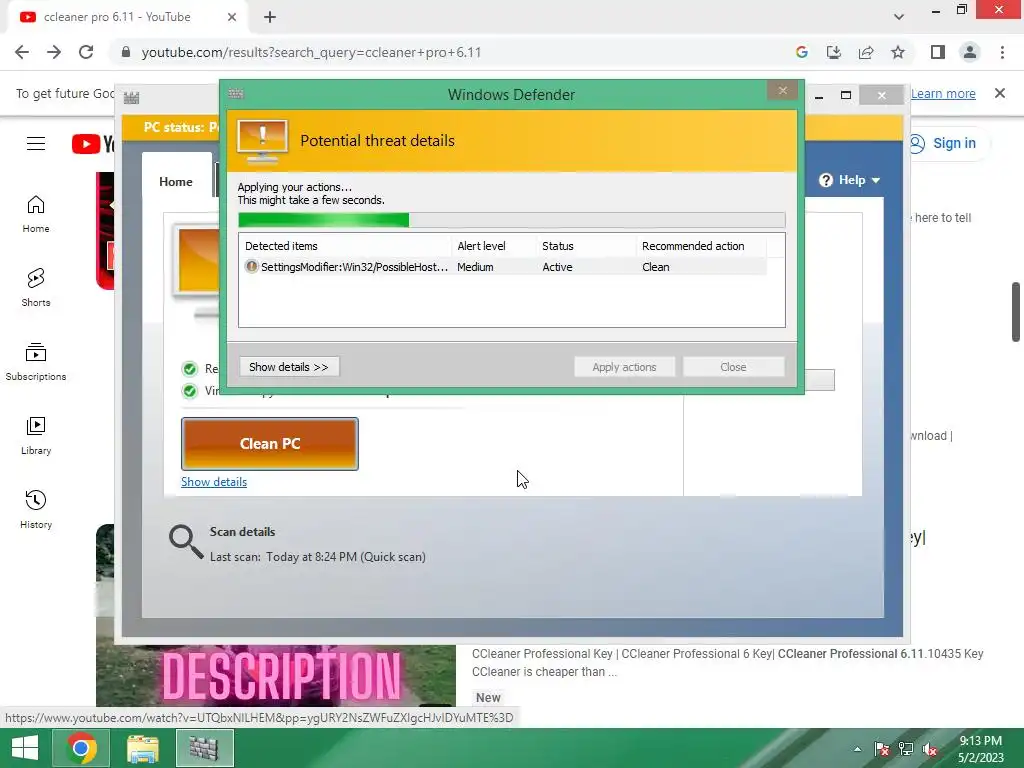Viewport: 1024px width, 768px height.
Task: Open a new Chrome tab with plus
Action: [x=270, y=17]
